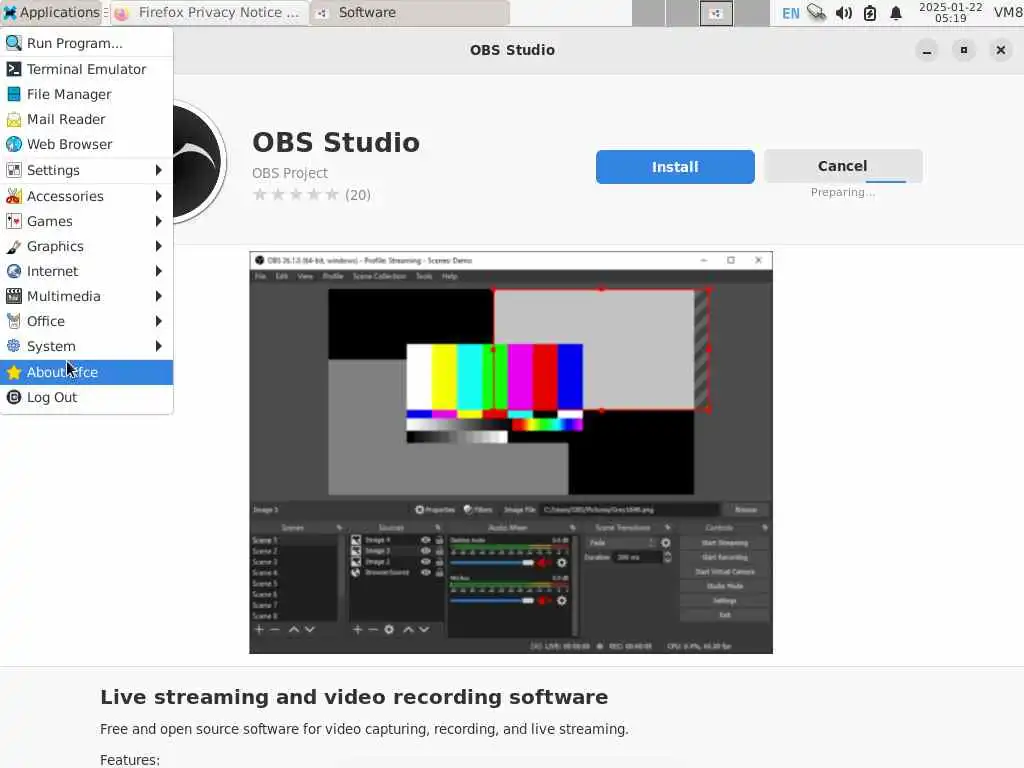The image size is (1024, 768).
Task: Click the EN keyboard layout indicator
Action: click(790, 13)
